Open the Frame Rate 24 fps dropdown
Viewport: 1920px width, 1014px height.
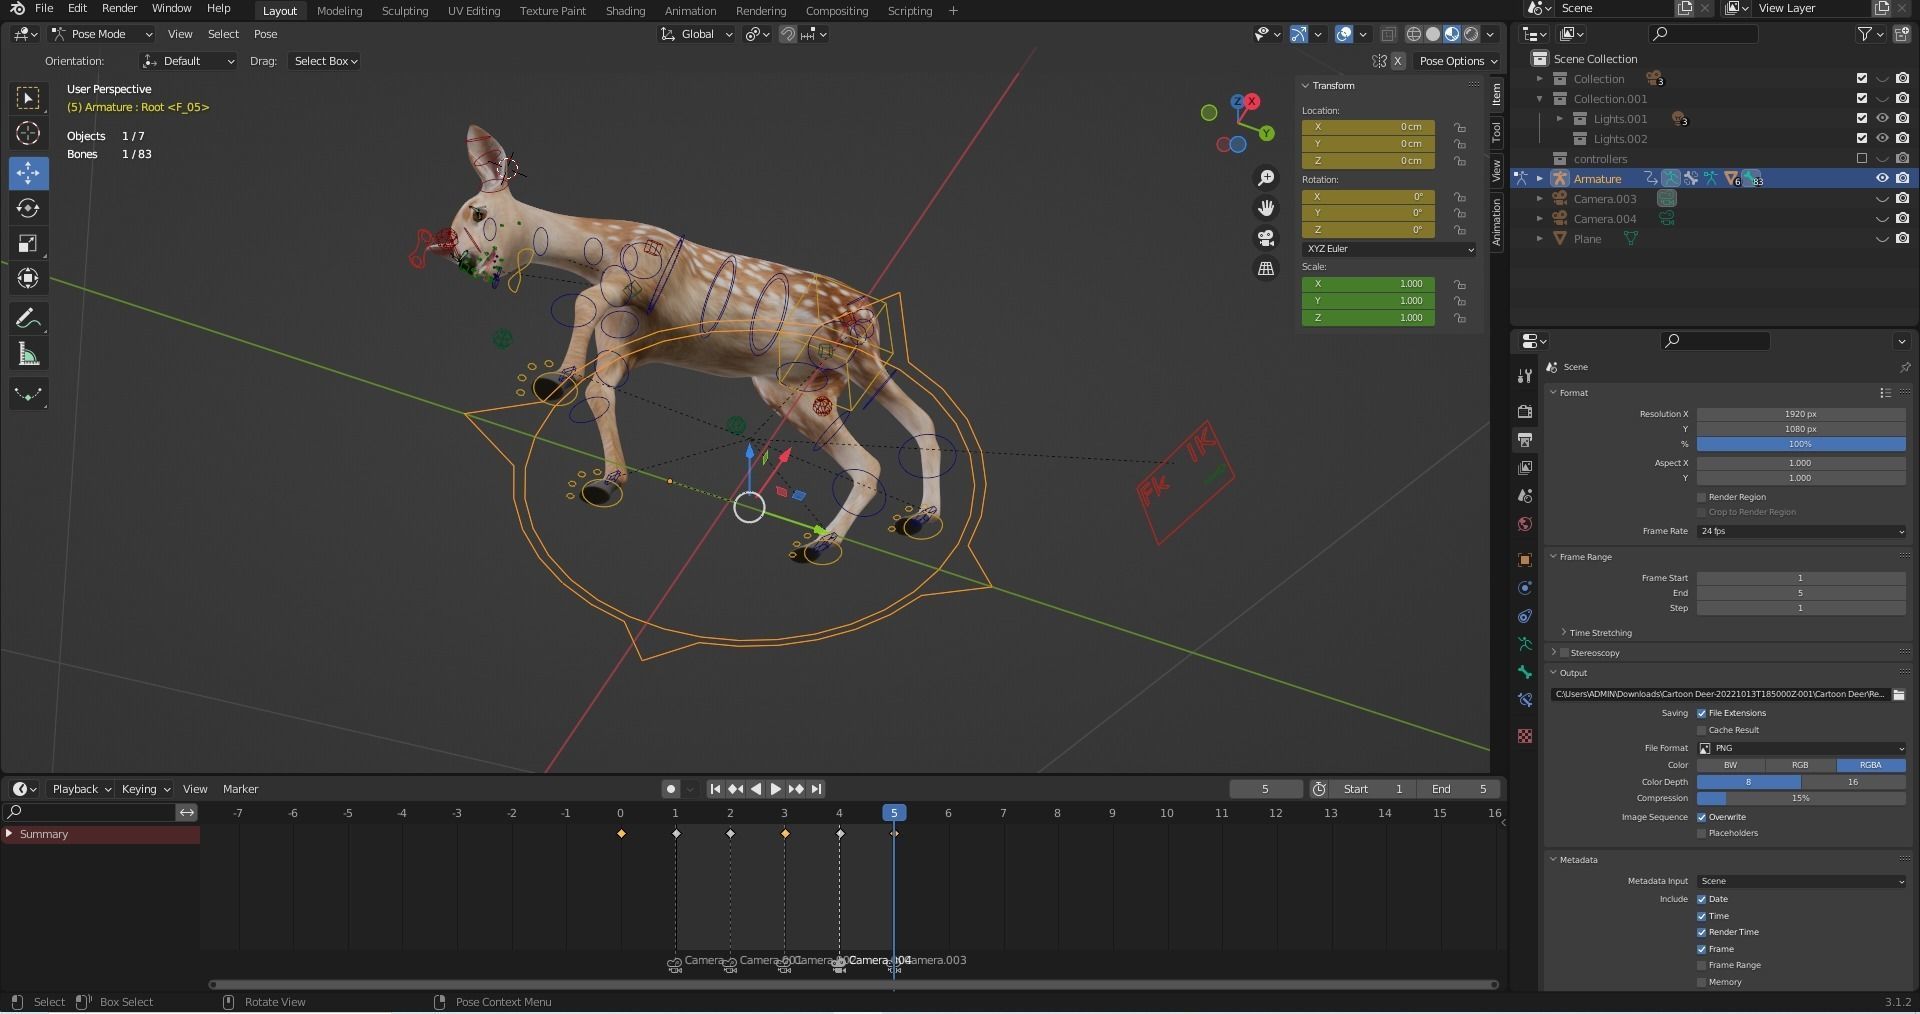(1801, 531)
